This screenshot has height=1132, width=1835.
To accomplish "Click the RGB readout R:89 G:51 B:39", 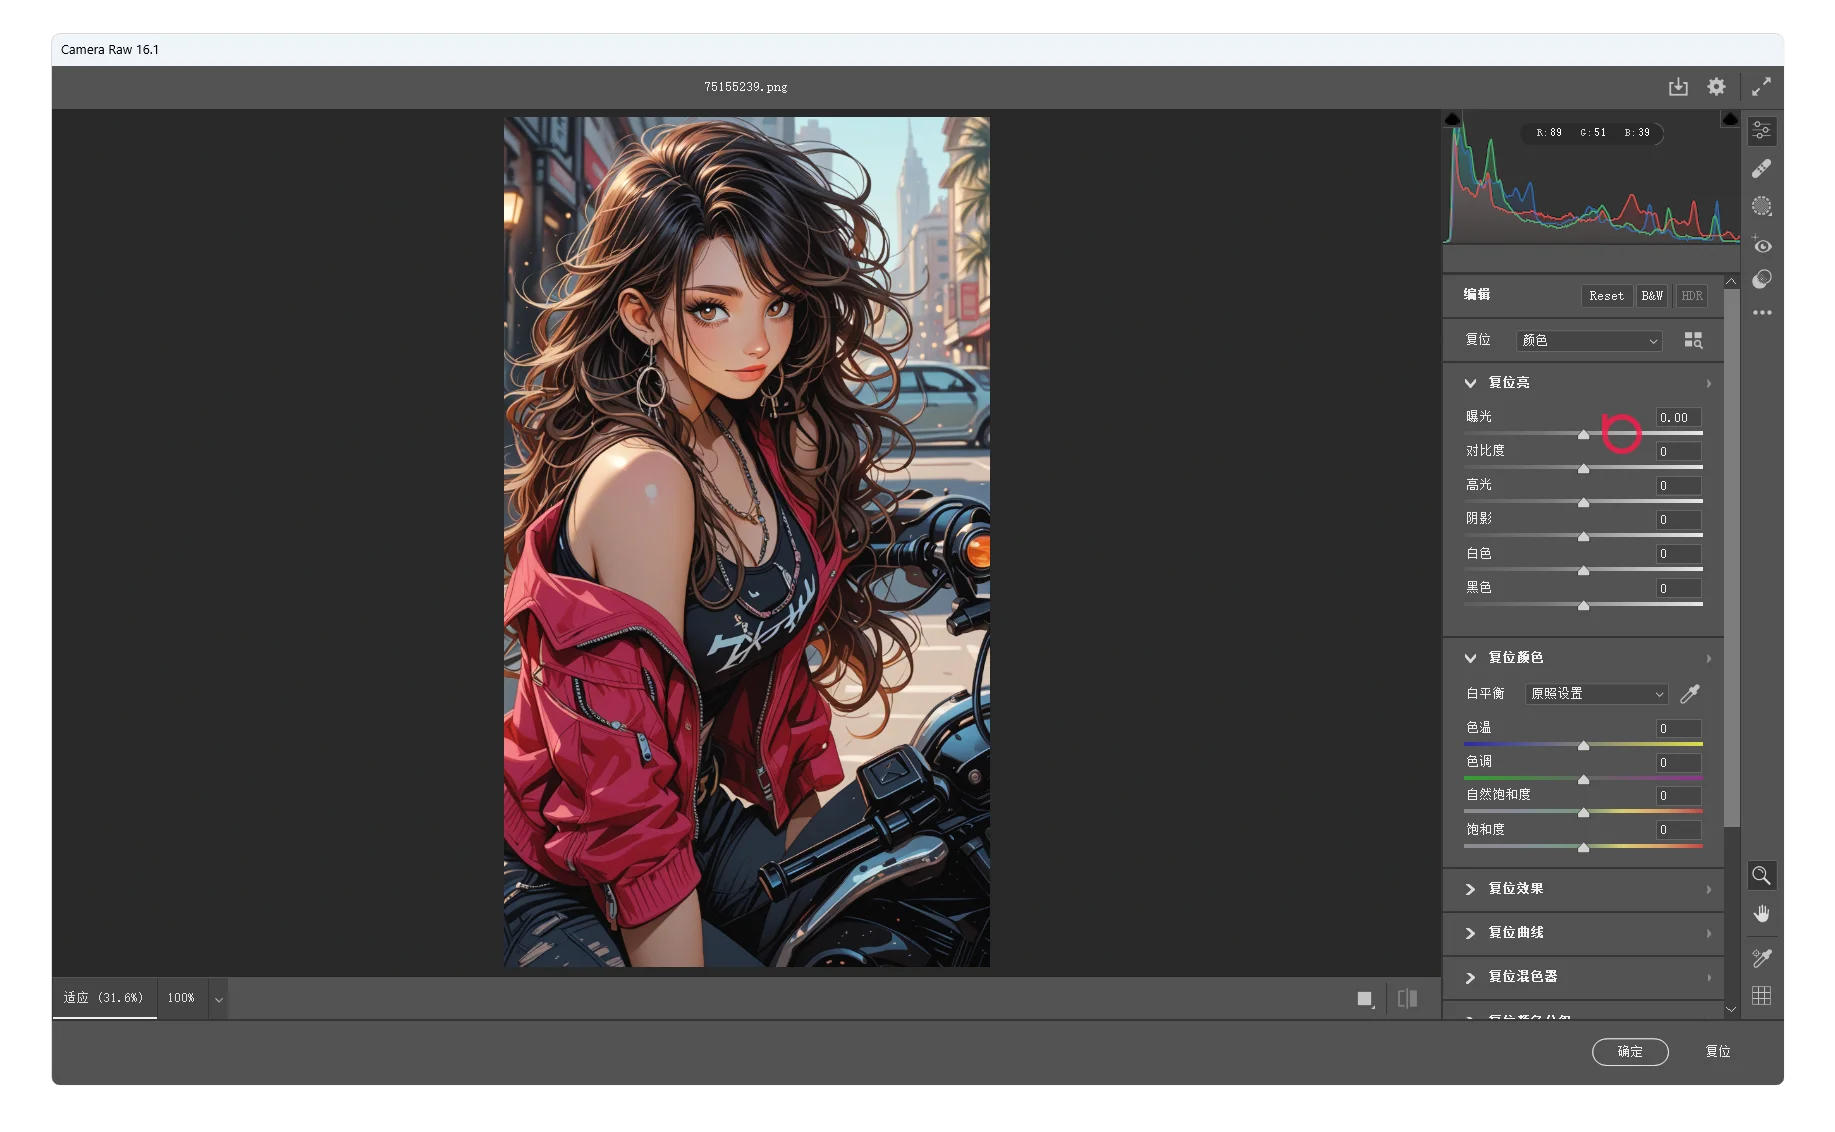I will [x=1592, y=133].
